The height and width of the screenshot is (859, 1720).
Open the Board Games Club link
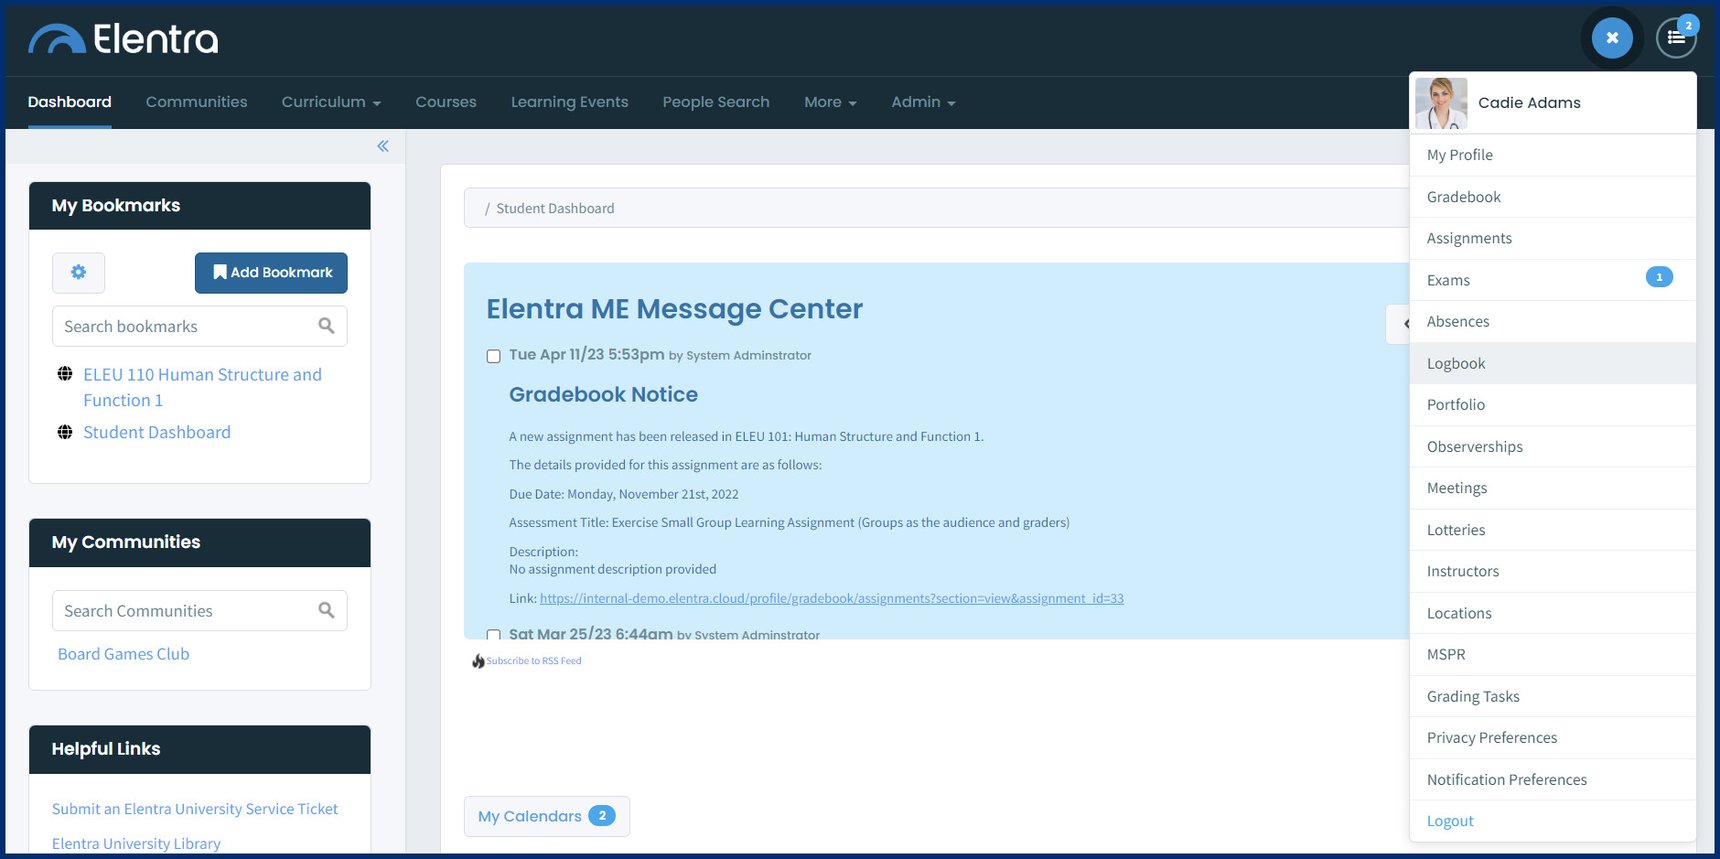[x=123, y=654]
